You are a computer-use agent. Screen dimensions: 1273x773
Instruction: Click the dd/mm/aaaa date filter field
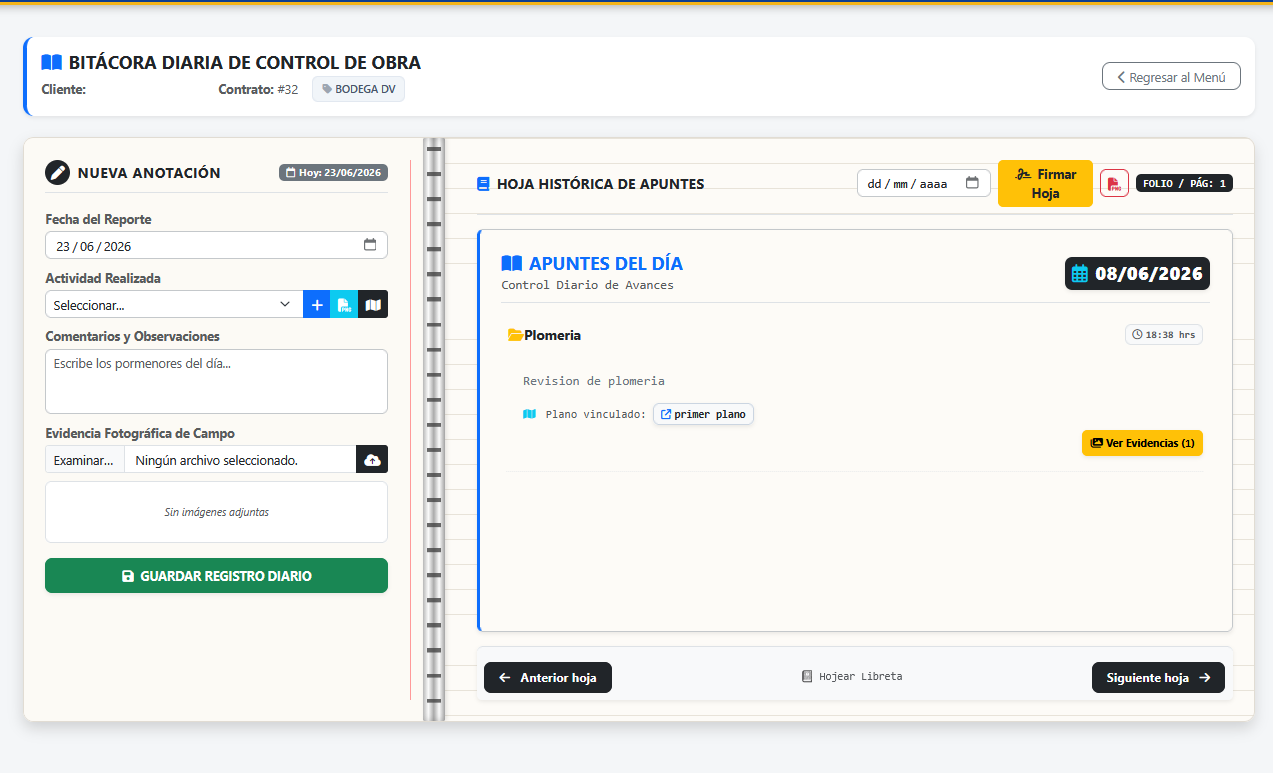(924, 183)
